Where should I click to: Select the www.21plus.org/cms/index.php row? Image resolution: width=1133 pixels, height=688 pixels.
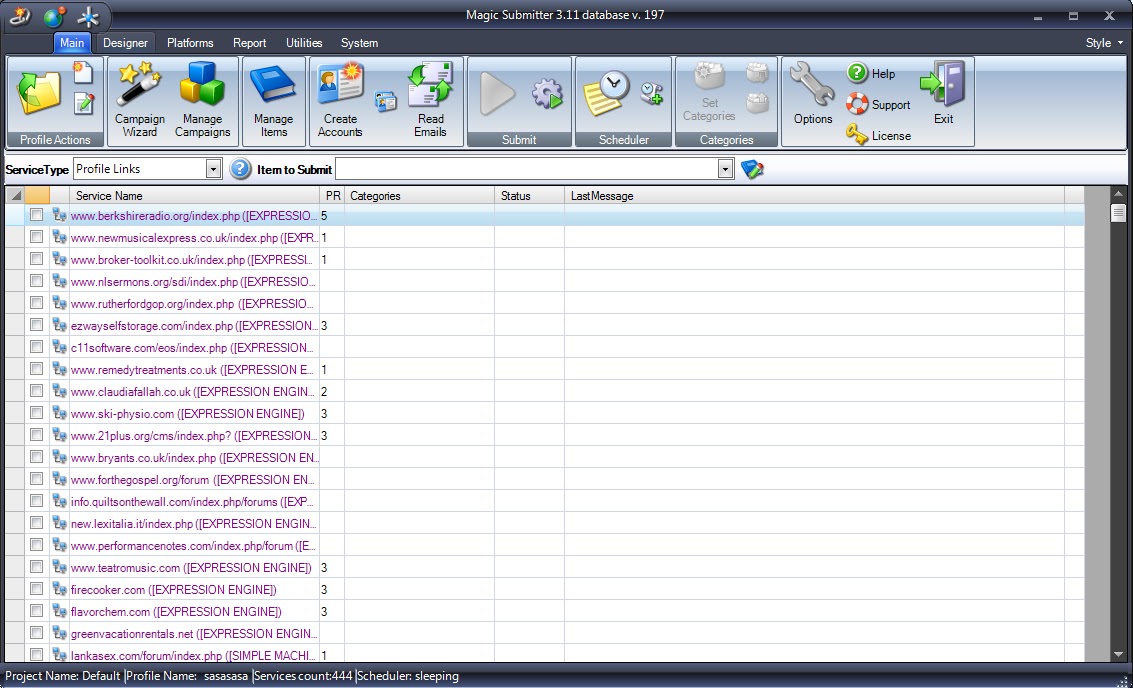pyautogui.click(x=545, y=435)
